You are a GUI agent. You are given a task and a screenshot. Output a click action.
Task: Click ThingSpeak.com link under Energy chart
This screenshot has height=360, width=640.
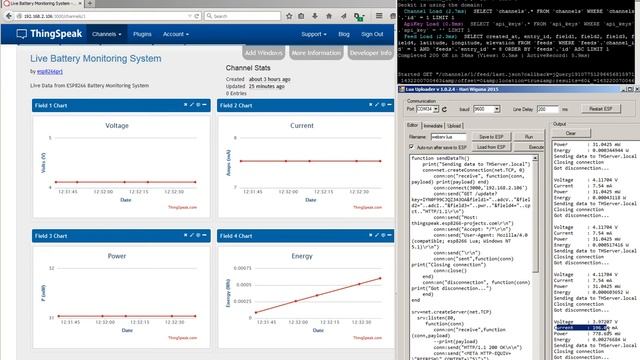pyautogui.click(x=367, y=338)
